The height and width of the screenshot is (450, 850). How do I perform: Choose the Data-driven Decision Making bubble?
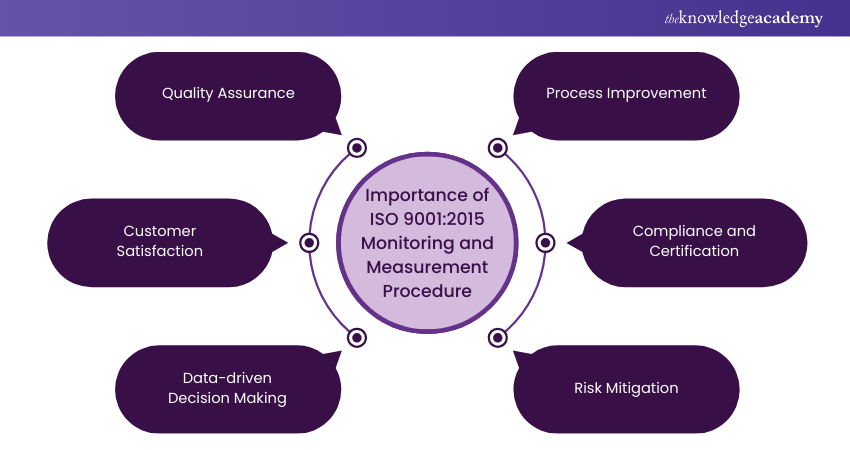(228, 388)
